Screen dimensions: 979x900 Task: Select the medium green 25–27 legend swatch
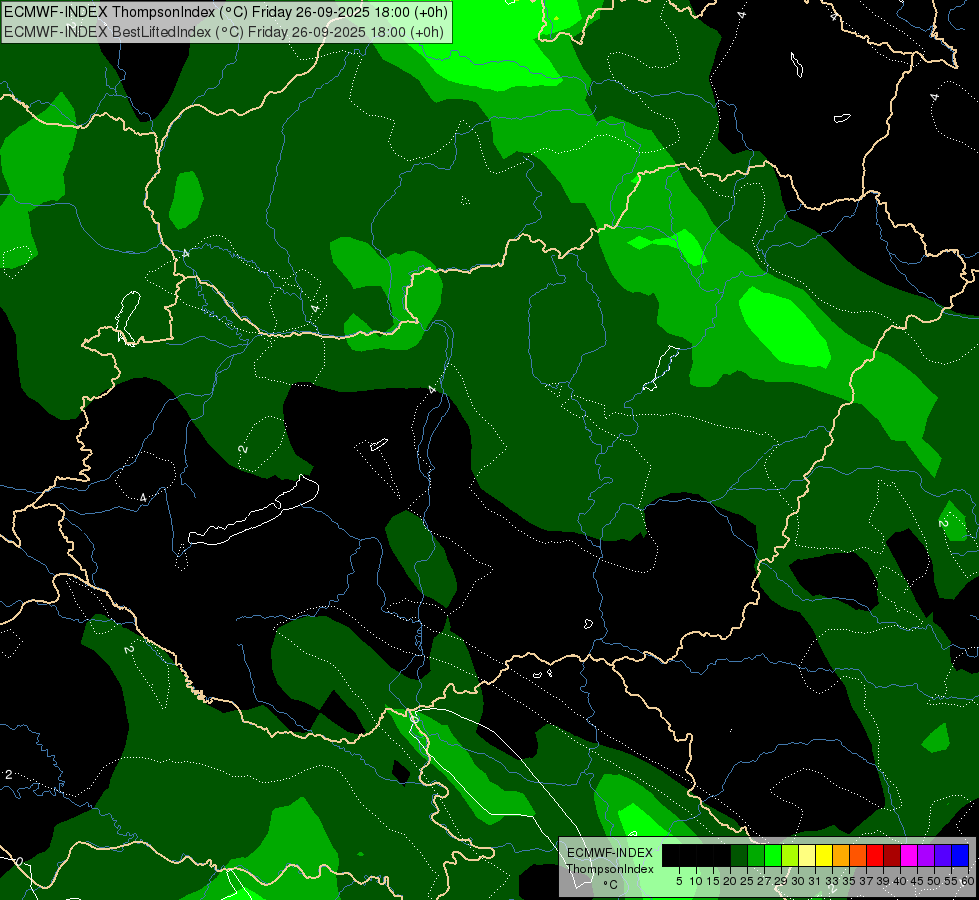pos(756,855)
